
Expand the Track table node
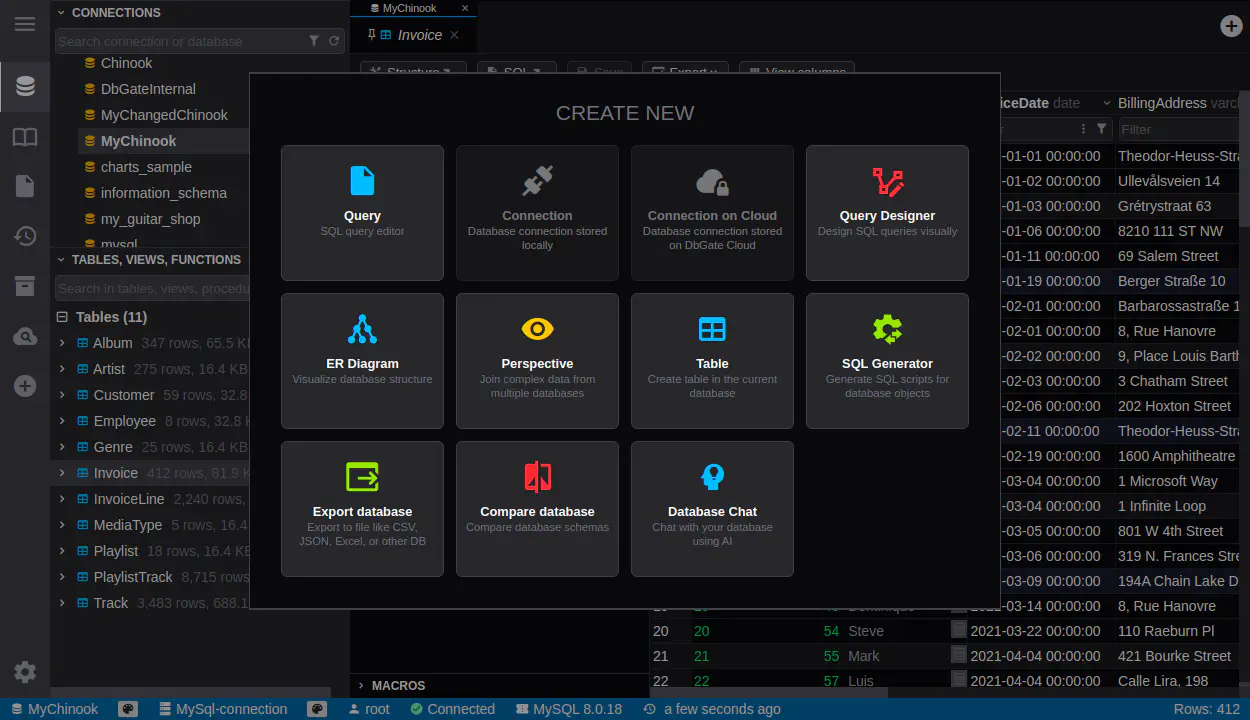(x=62, y=603)
